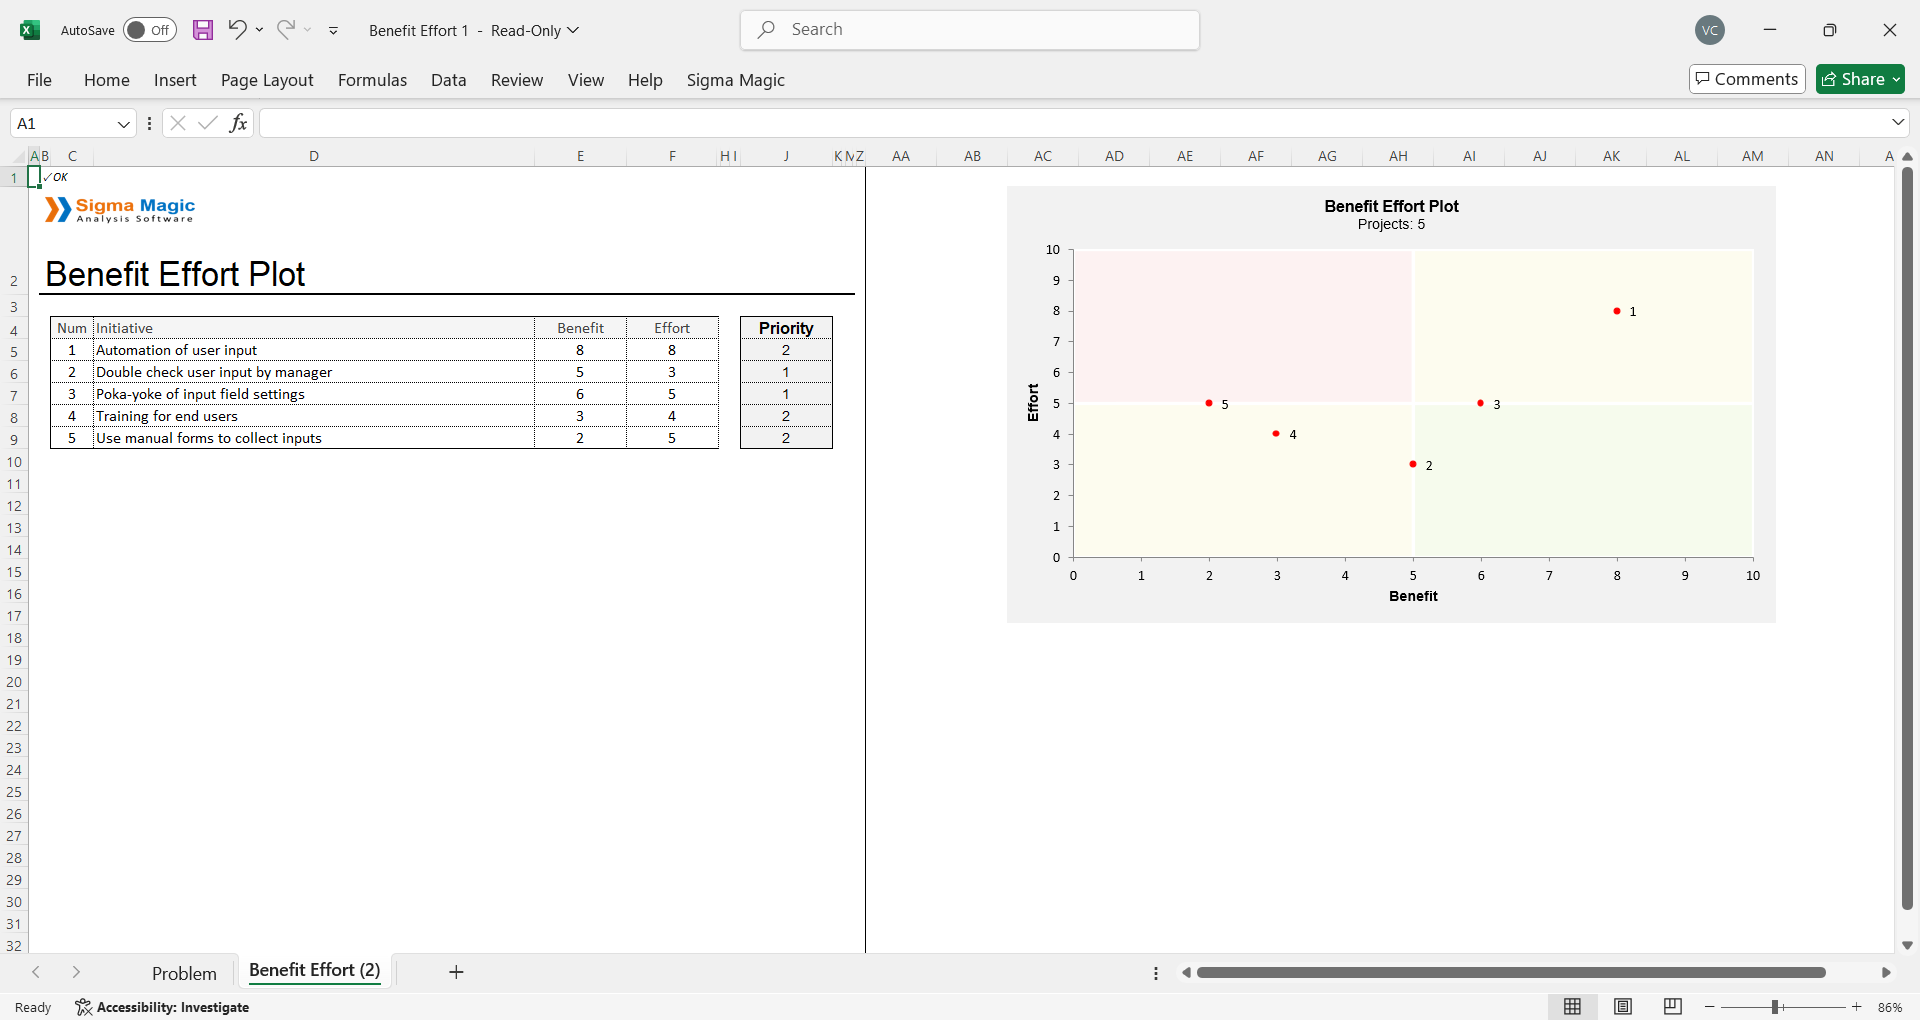Open the Formulas ribbon tab
The image size is (1920, 1020).
[x=372, y=80]
